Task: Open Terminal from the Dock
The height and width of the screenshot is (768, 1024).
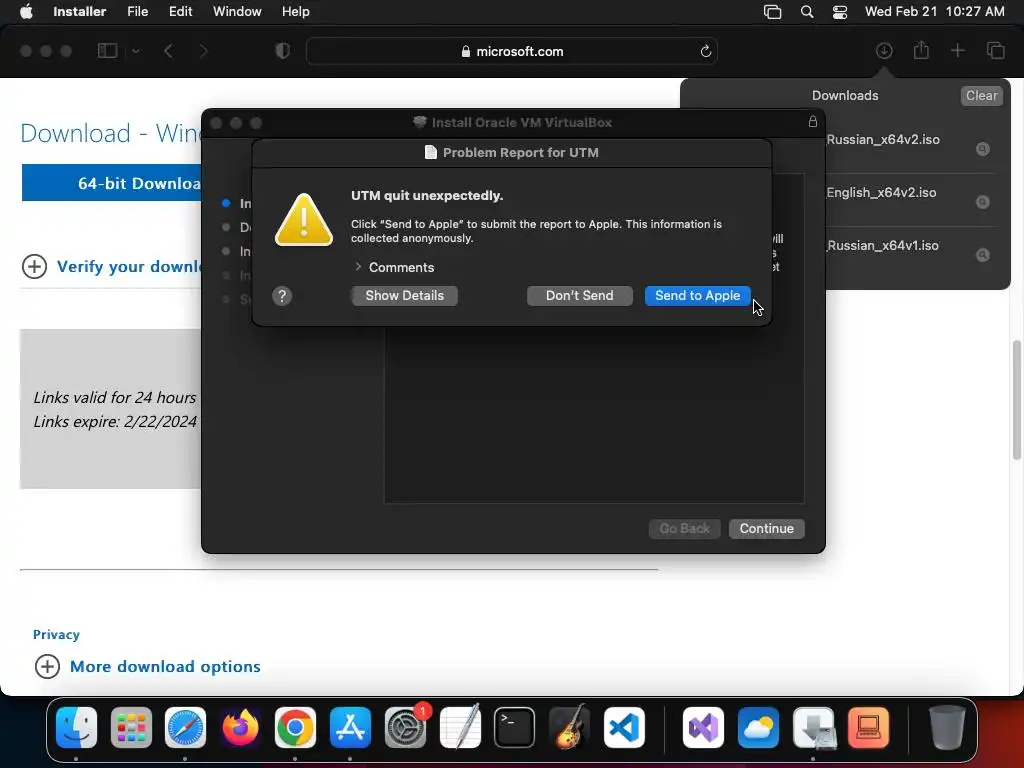Action: point(515,727)
